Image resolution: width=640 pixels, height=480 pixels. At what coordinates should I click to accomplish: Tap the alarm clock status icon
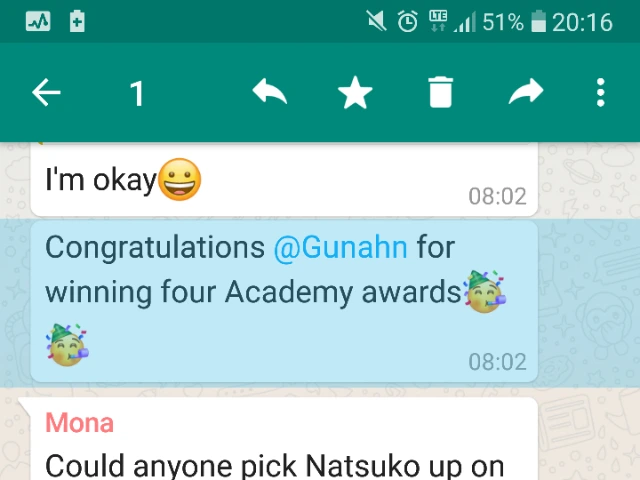coord(407,21)
